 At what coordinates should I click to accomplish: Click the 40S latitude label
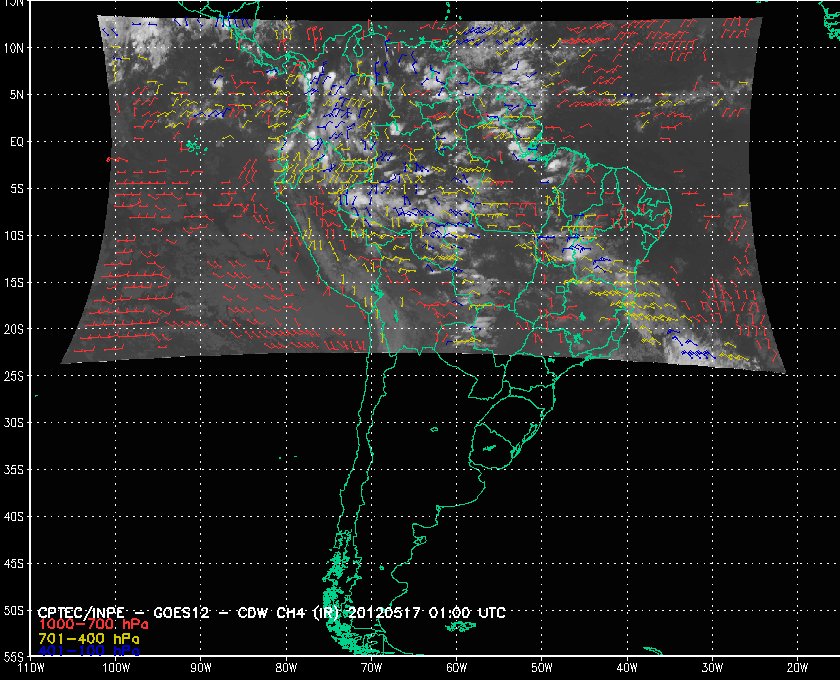(x=14, y=517)
